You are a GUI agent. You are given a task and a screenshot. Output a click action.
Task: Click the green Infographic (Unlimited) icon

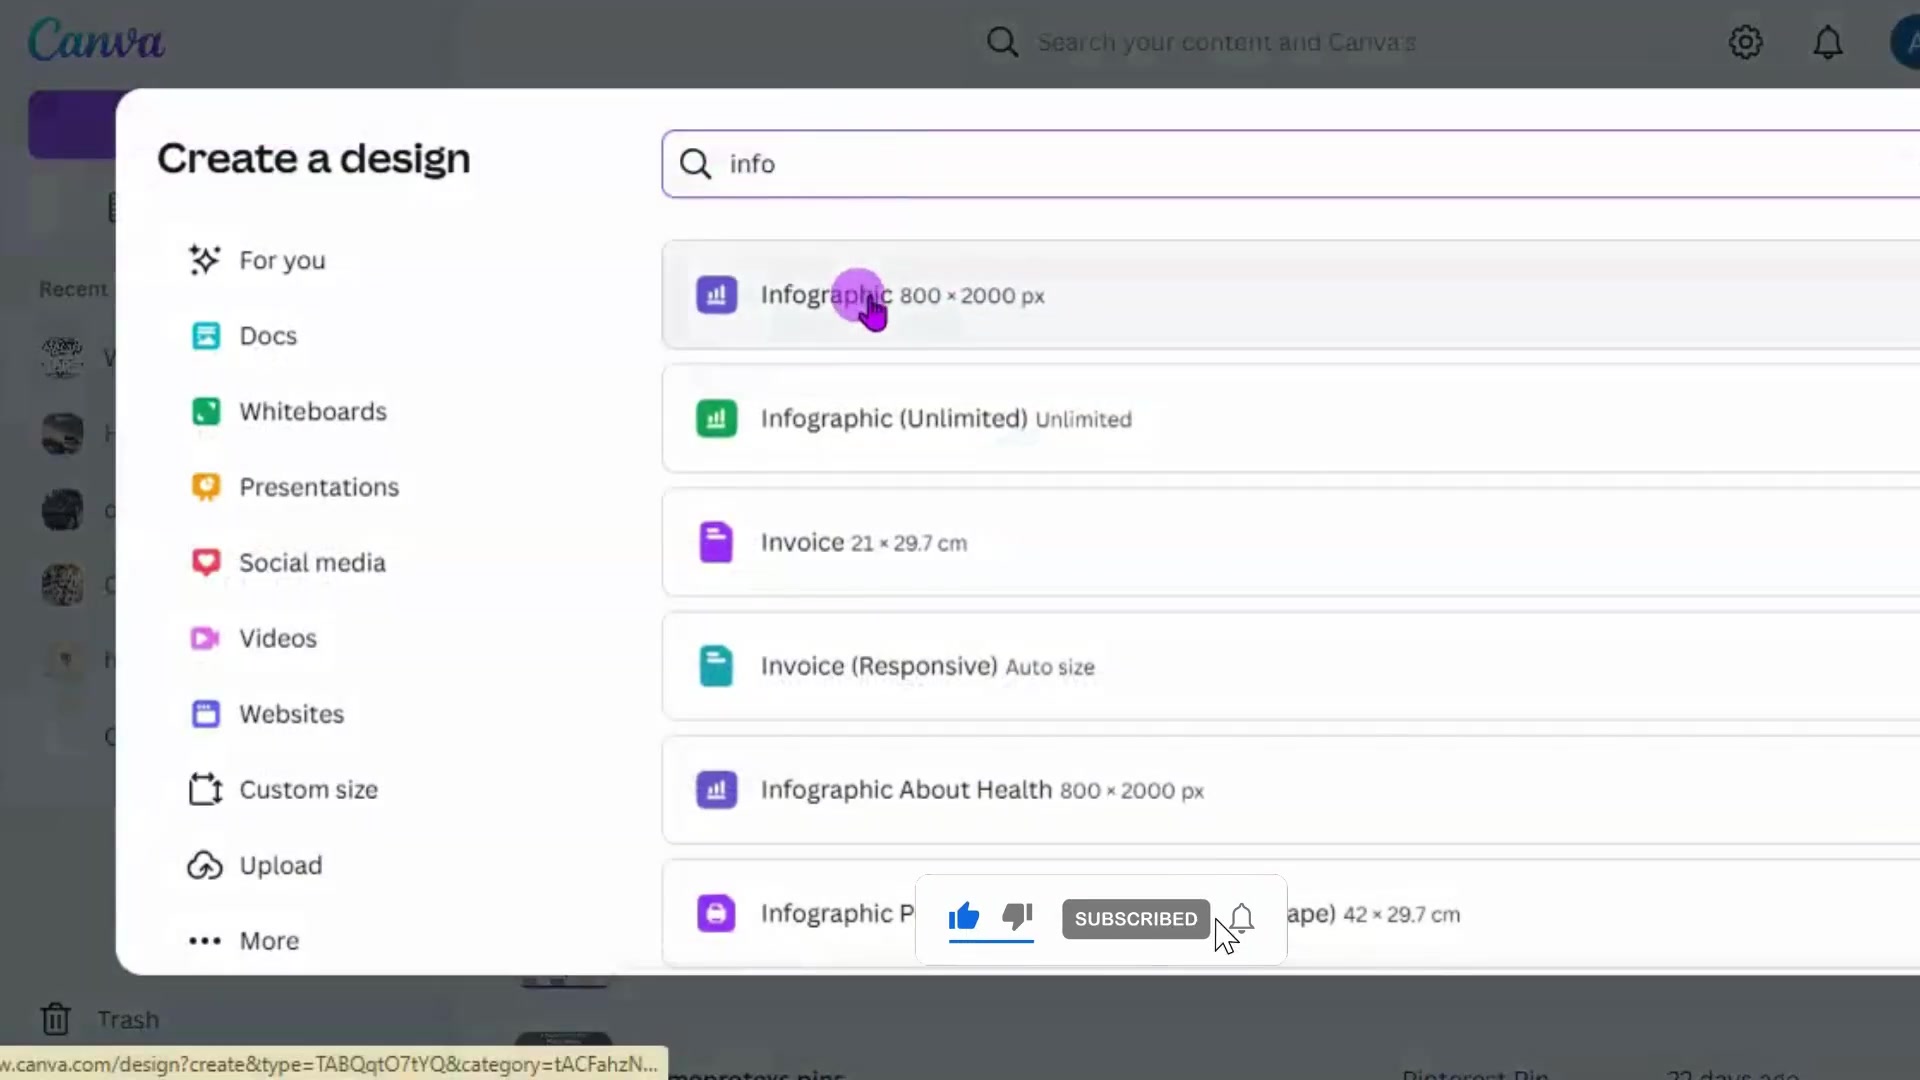click(x=716, y=419)
